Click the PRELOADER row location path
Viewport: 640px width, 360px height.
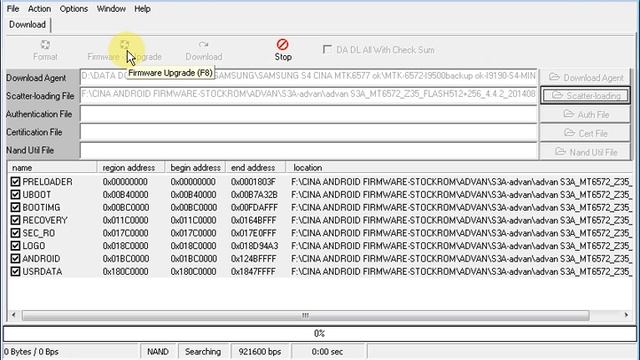(461, 182)
